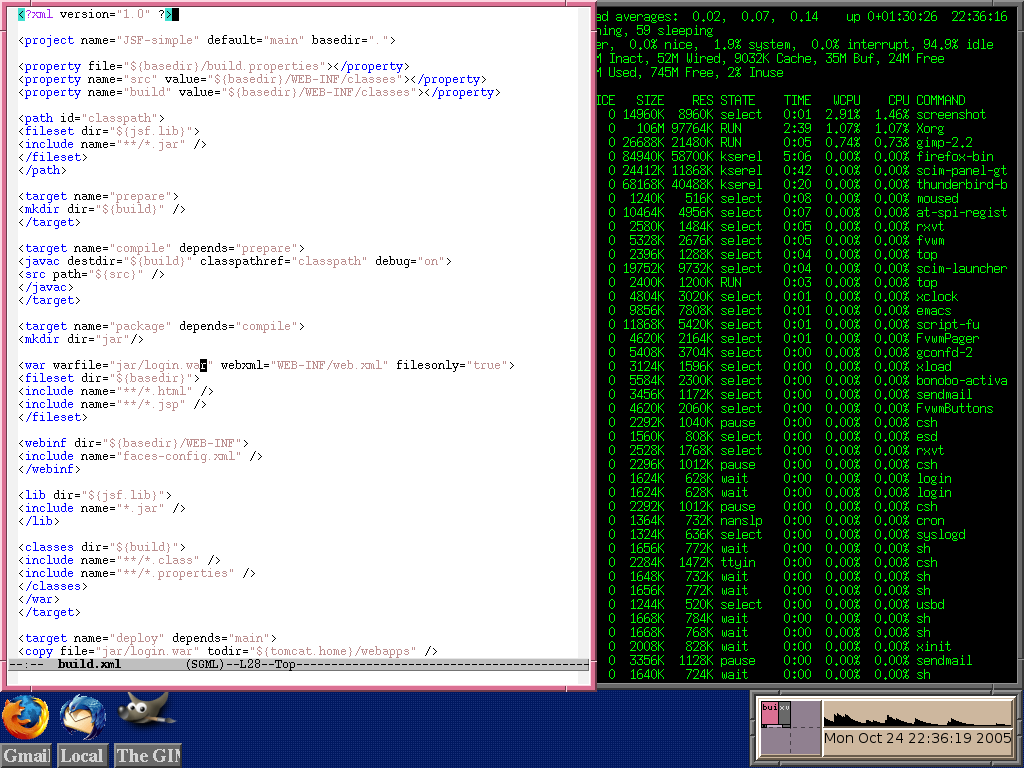This screenshot has width=1024, height=768.
Task: Click the emacs process row in top
Action: (x=803, y=311)
